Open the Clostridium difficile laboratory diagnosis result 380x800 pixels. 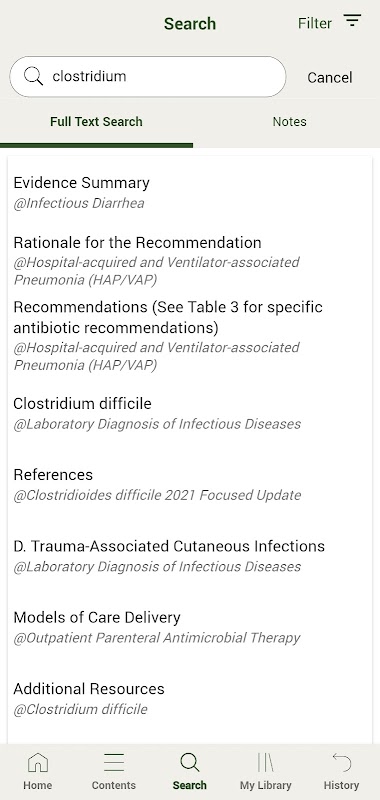pyautogui.click(x=190, y=413)
